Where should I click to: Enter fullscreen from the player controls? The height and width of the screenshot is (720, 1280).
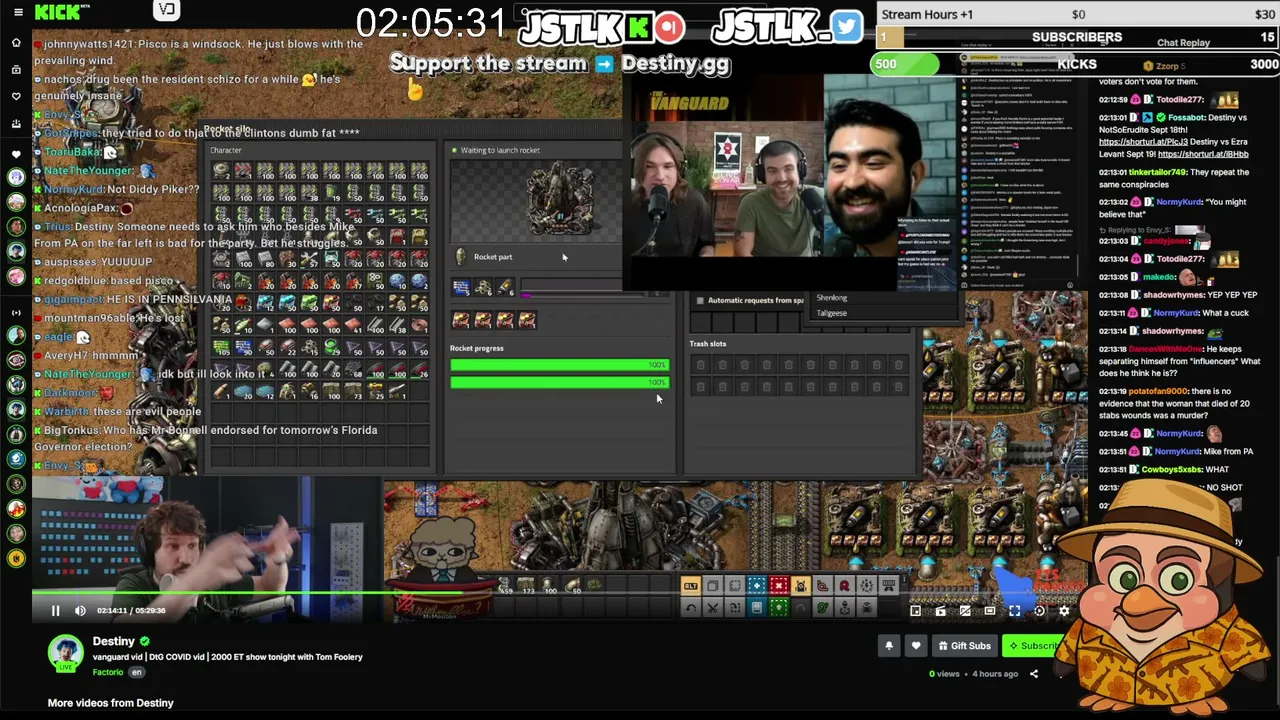[1014, 611]
